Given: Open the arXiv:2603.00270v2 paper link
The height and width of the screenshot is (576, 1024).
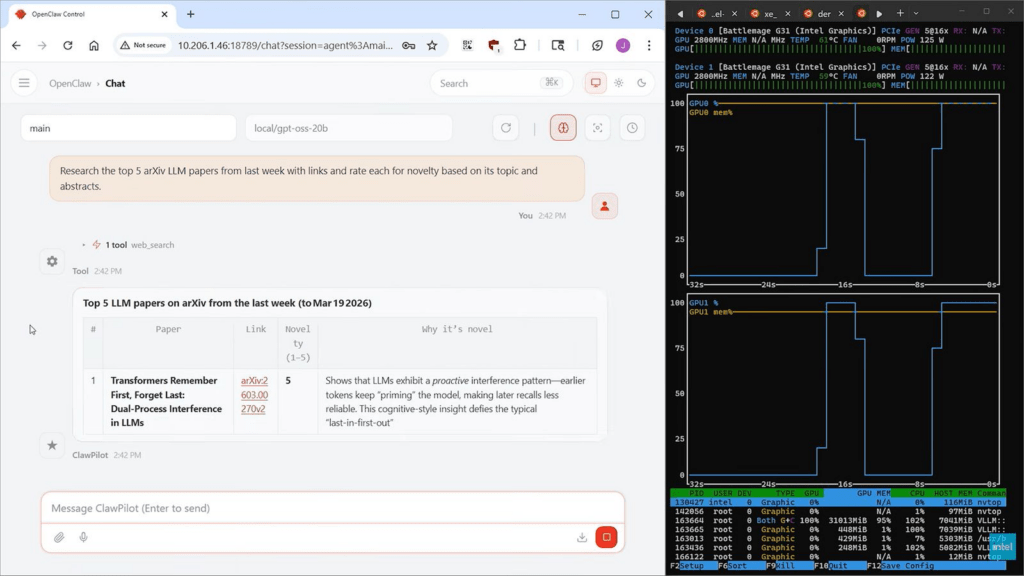Looking at the screenshot, I should (x=254, y=394).
